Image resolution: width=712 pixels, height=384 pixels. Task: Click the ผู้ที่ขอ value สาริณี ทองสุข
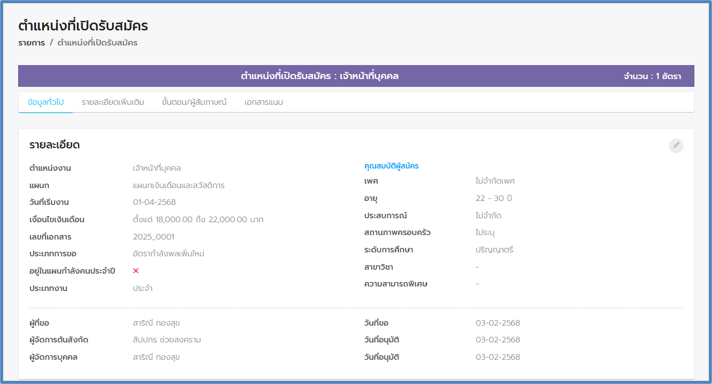[x=156, y=323]
